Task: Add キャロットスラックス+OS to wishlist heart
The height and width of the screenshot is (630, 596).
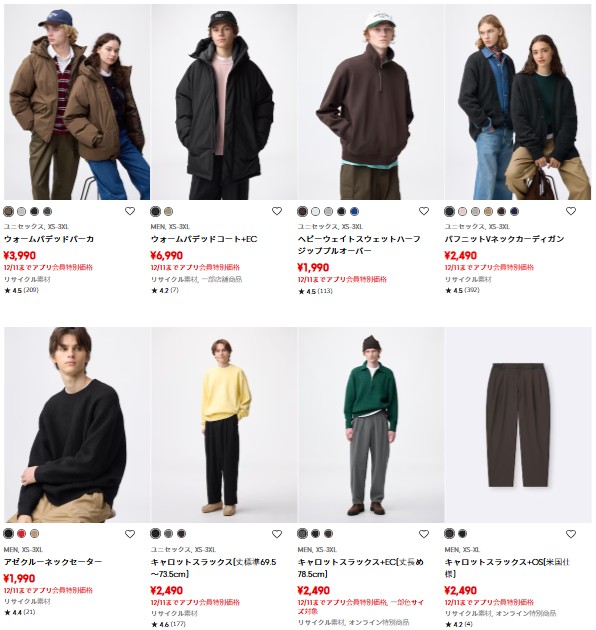Action: click(x=571, y=534)
